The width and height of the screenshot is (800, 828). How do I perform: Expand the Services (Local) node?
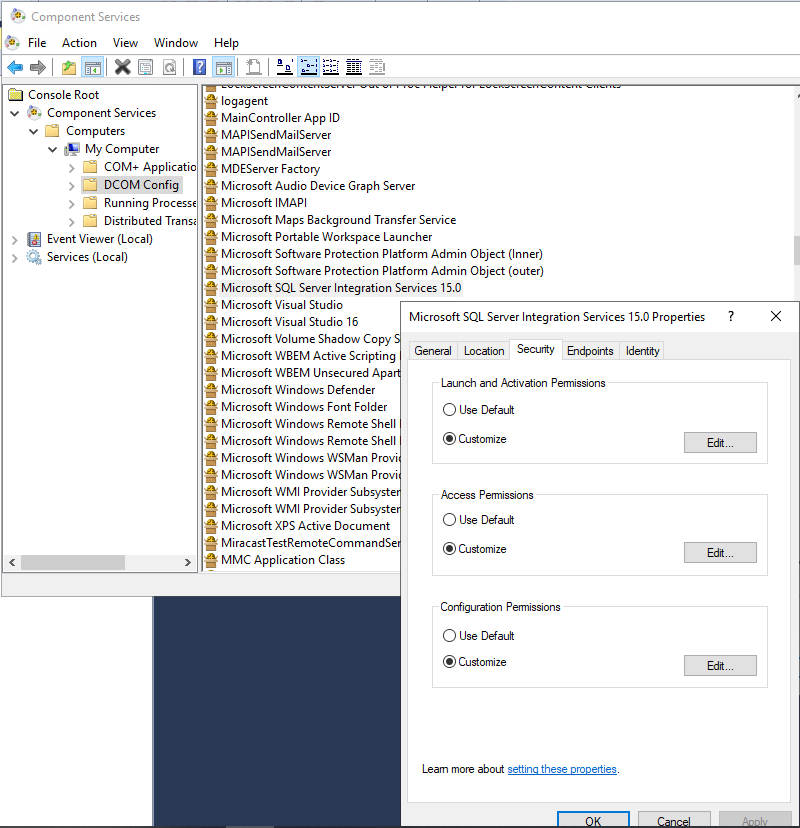[15, 258]
